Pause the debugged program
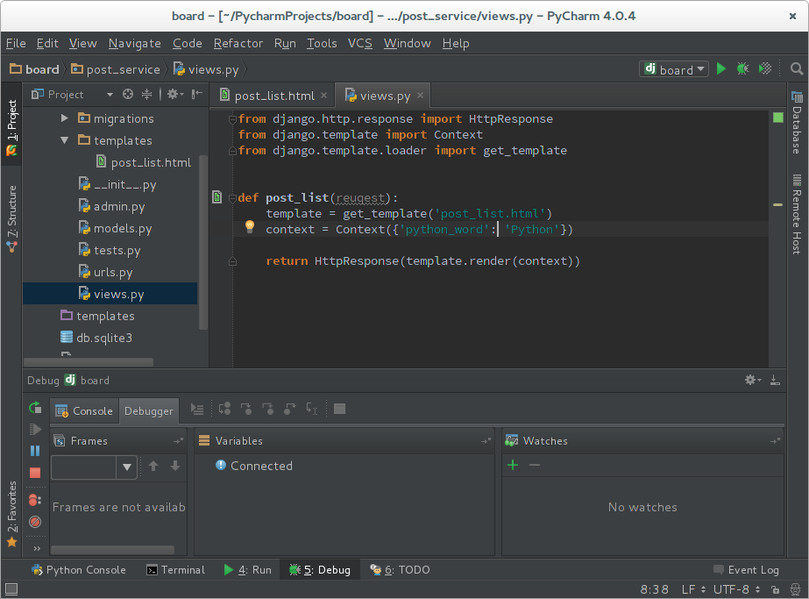The width and height of the screenshot is (809, 599). (x=35, y=451)
